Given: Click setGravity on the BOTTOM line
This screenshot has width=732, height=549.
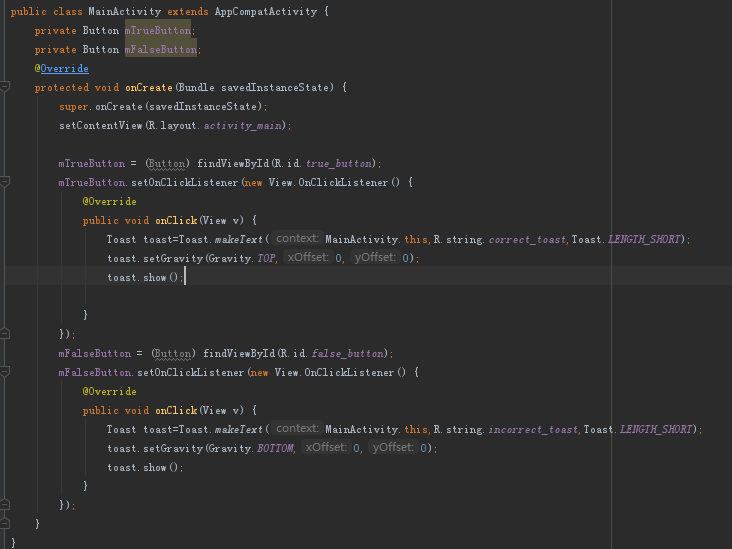Looking at the screenshot, I should pyautogui.click(x=173, y=449).
